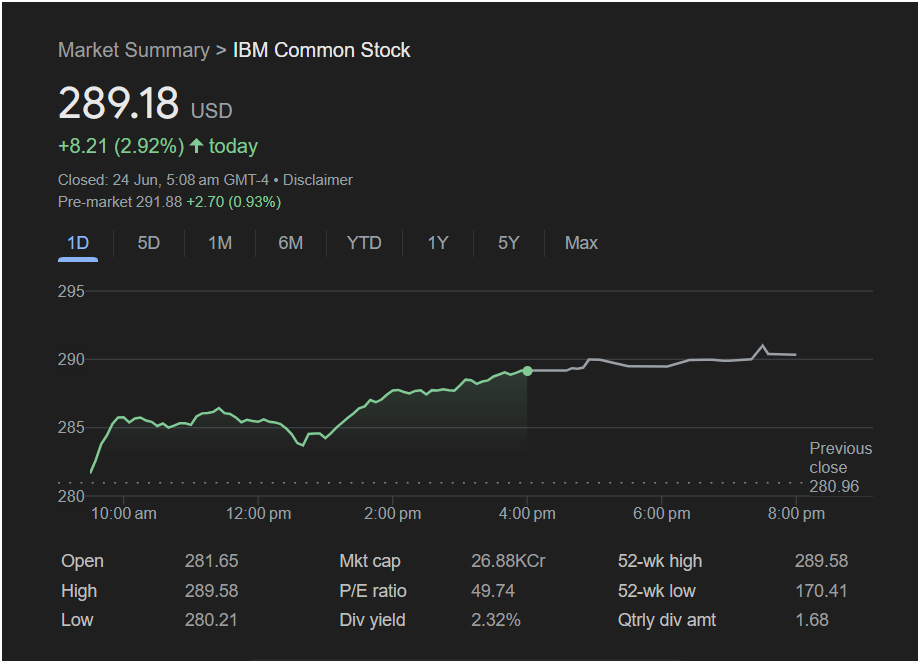Click the 290 price axis label
This screenshot has height=663, width=920.
tap(71, 359)
